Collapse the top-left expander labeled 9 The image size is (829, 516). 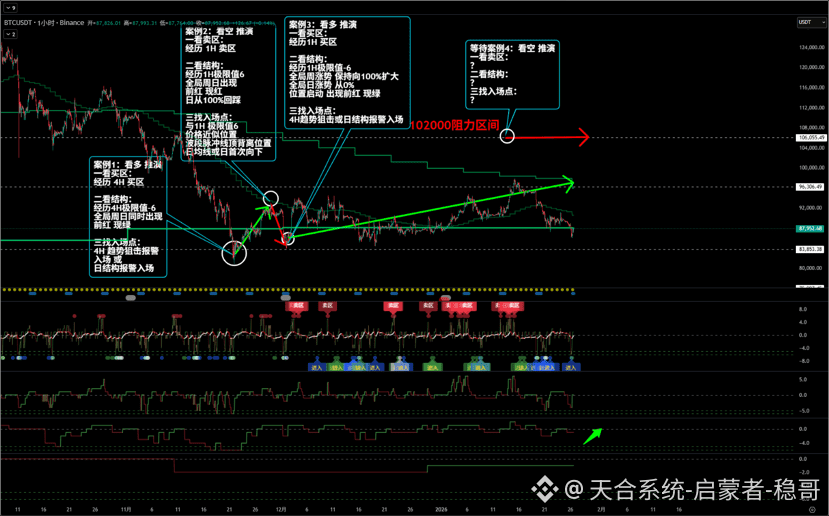coord(10,8)
